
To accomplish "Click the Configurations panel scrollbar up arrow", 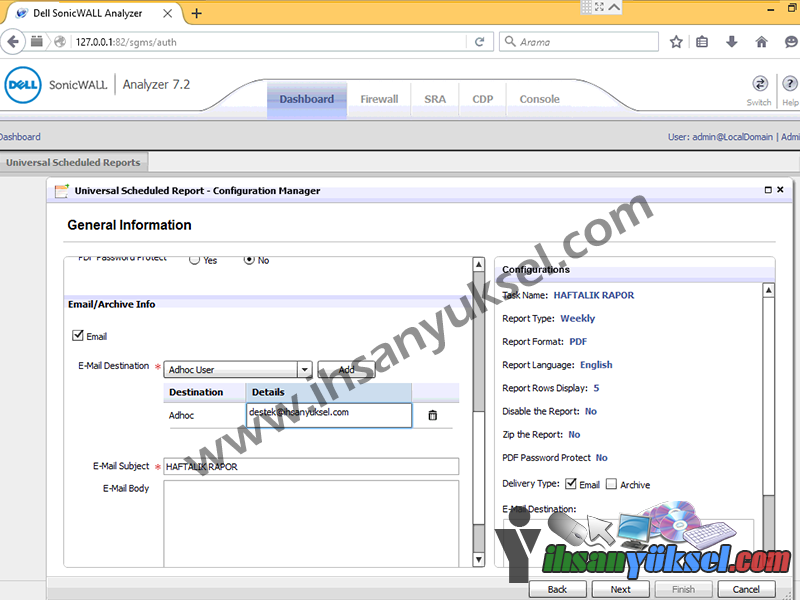I will [768, 291].
